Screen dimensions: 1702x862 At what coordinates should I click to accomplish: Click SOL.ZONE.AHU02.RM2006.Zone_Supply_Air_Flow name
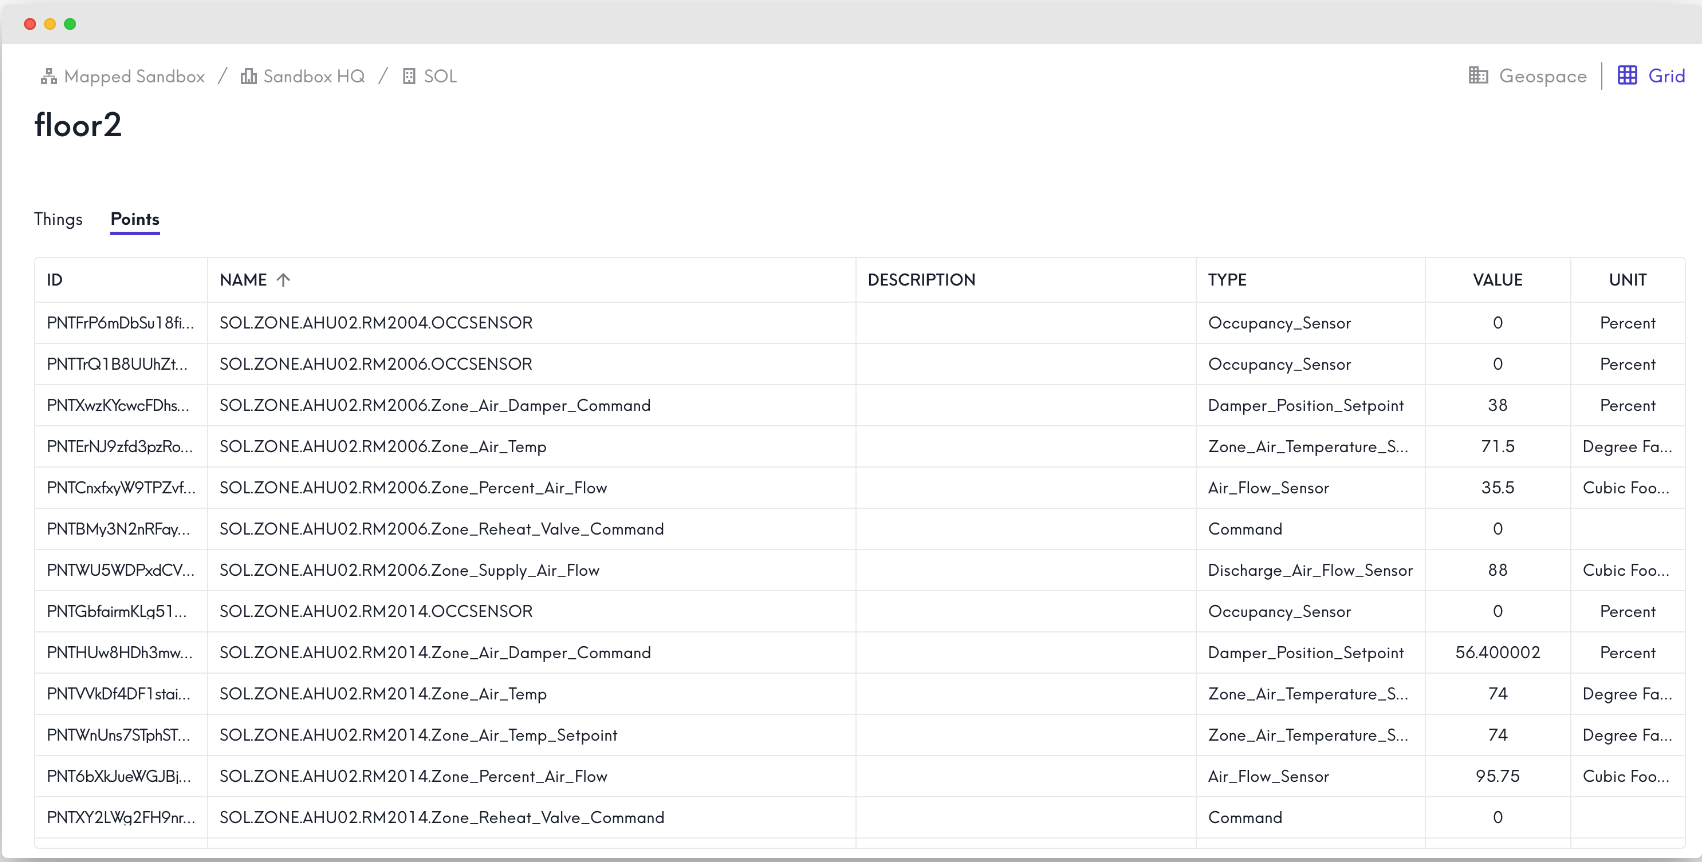pyautogui.click(x=410, y=570)
